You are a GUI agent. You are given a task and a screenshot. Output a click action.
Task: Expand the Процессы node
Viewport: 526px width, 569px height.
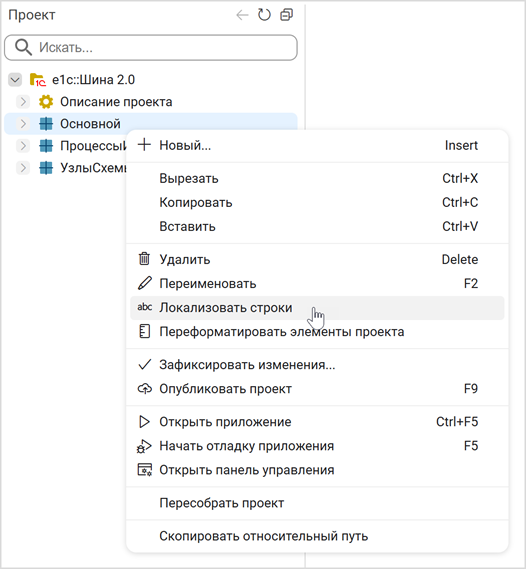[x=23, y=146]
